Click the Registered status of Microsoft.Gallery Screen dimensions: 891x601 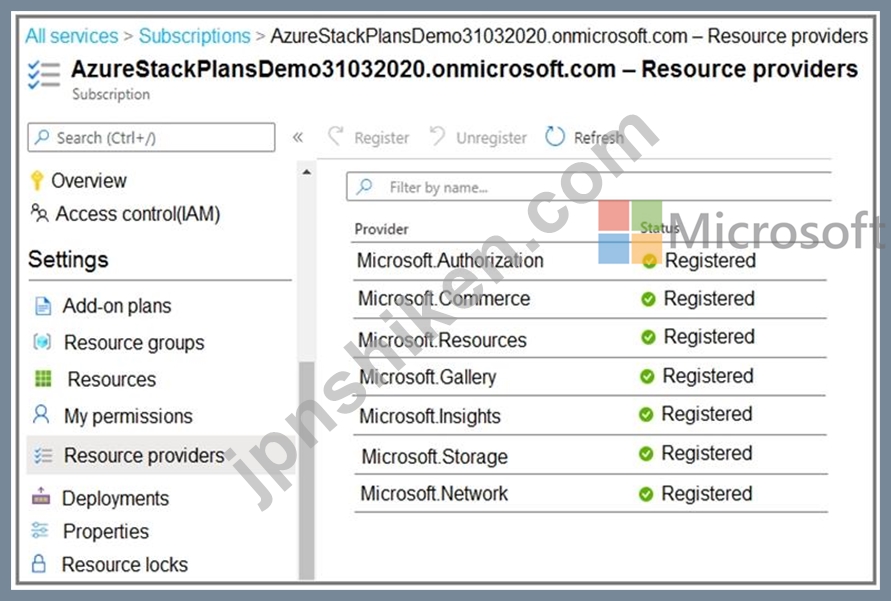pyautogui.click(x=708, y=376)
